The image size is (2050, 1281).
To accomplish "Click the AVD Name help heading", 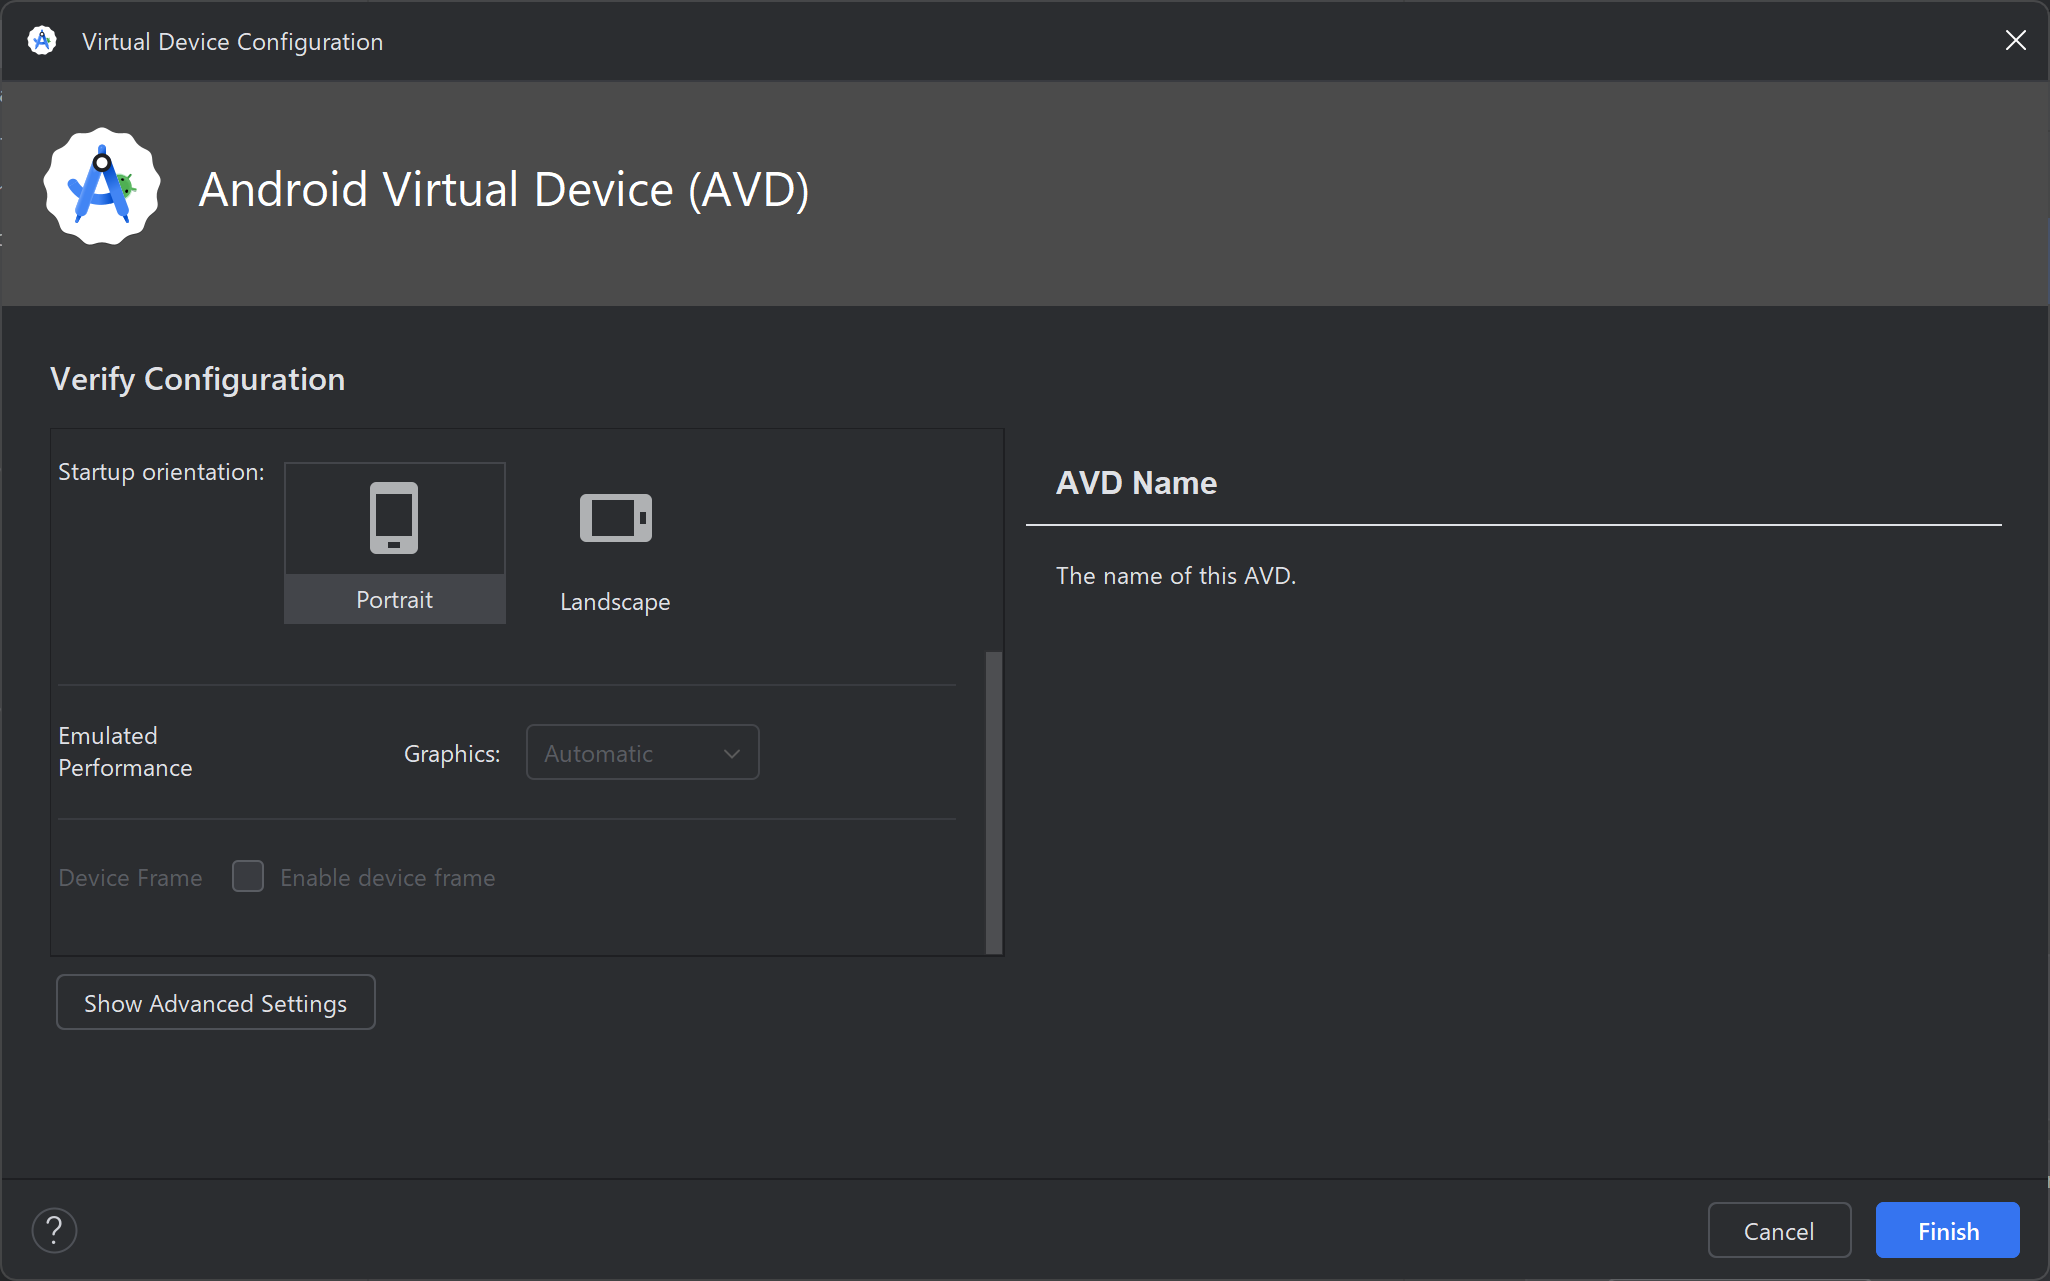I will (1136, 483).
